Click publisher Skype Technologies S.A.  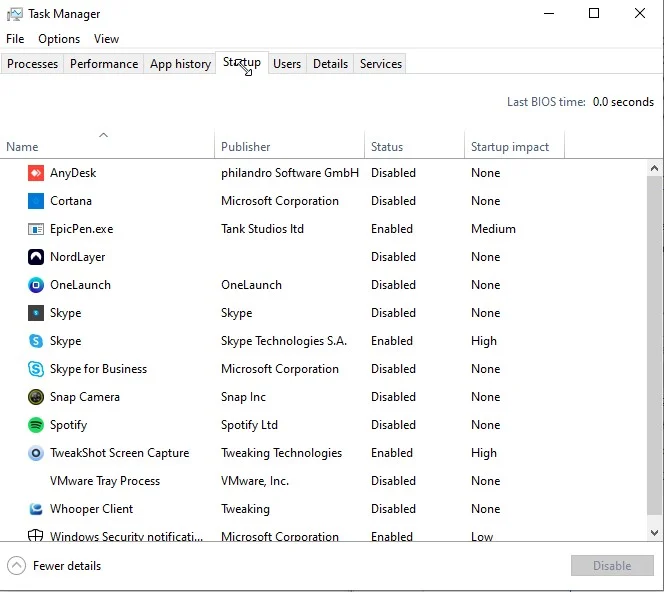(284, 341)
